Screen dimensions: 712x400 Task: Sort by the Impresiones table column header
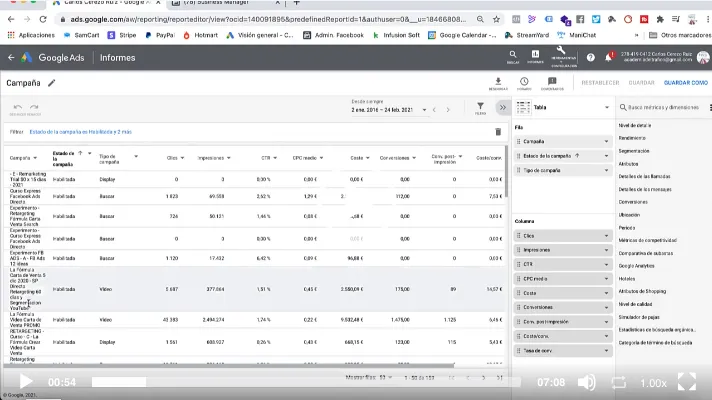point(210,158)
